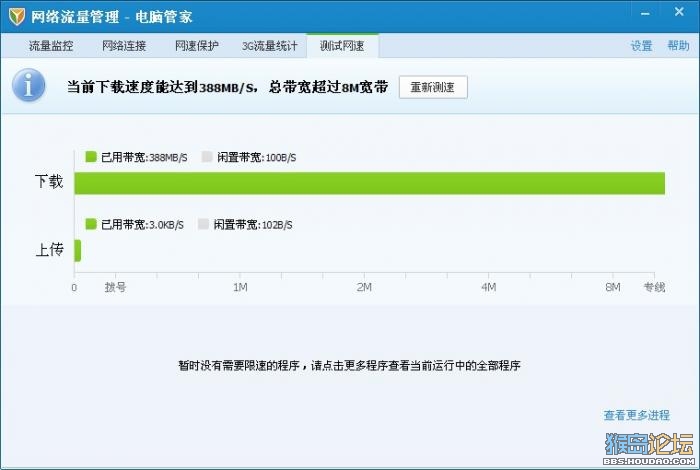Click green swatch beside 已用带宽:388MB/S
Screen dimensions: 700x470
[91, 157]
